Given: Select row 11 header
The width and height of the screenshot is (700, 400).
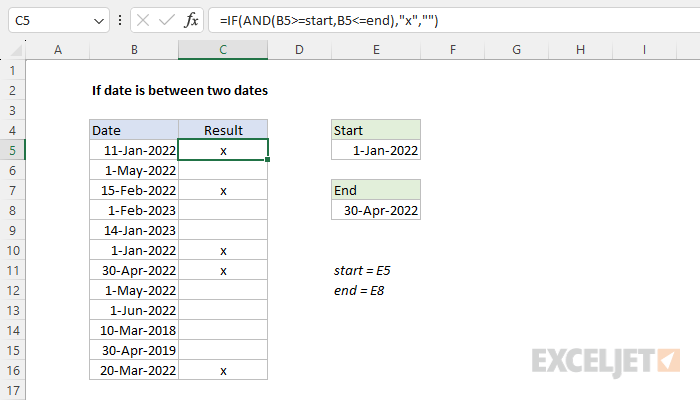Looking at the screenshot, I should point(12,271).
